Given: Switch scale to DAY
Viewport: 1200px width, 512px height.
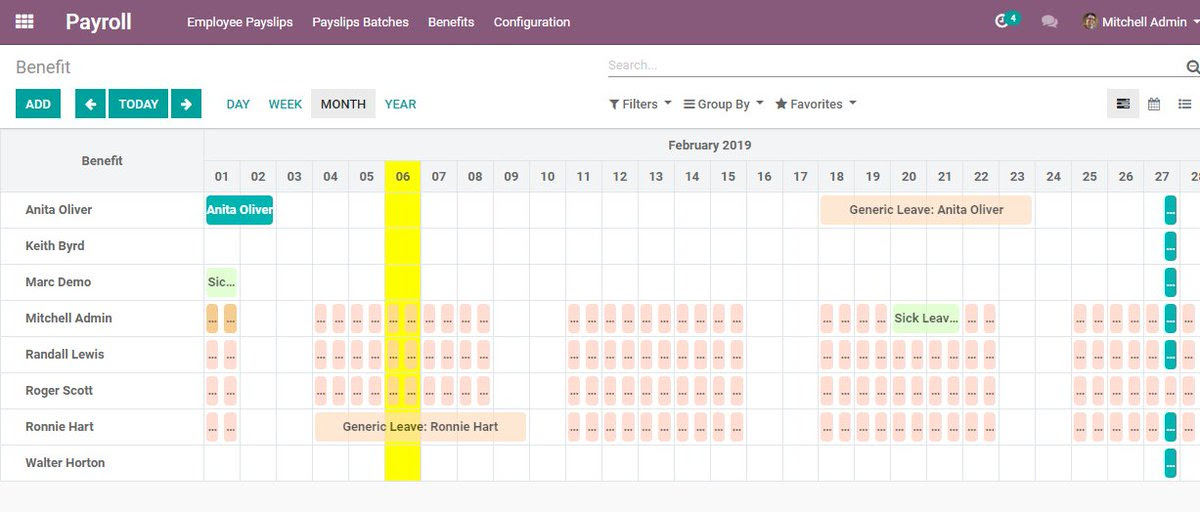Looking at the screenshot, I should coord(238,104).
